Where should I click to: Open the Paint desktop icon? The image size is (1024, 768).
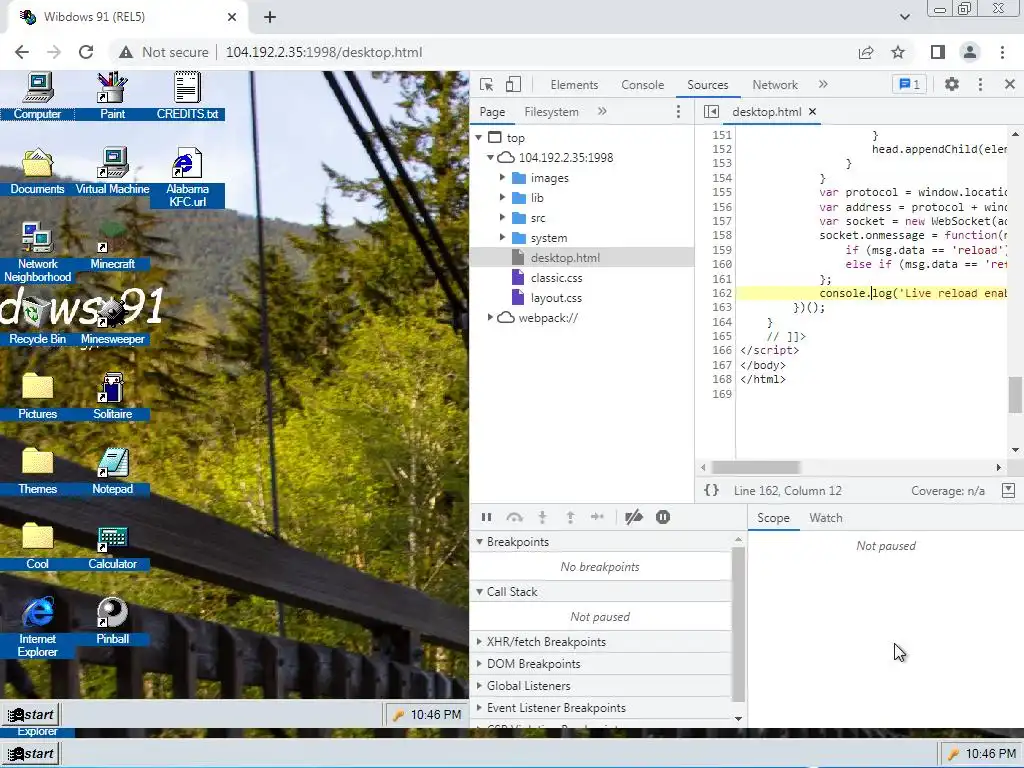coord(112,95)
